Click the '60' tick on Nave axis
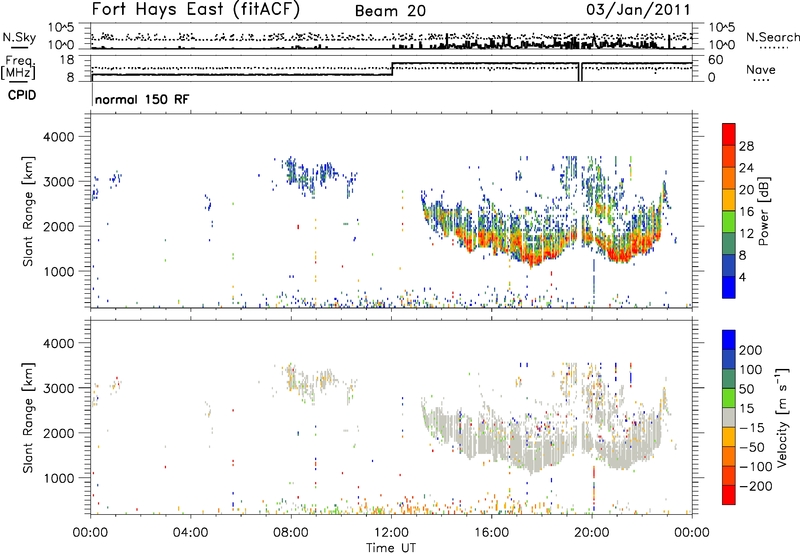Screen dimensions: 800x554 click(x=716, y=60)
